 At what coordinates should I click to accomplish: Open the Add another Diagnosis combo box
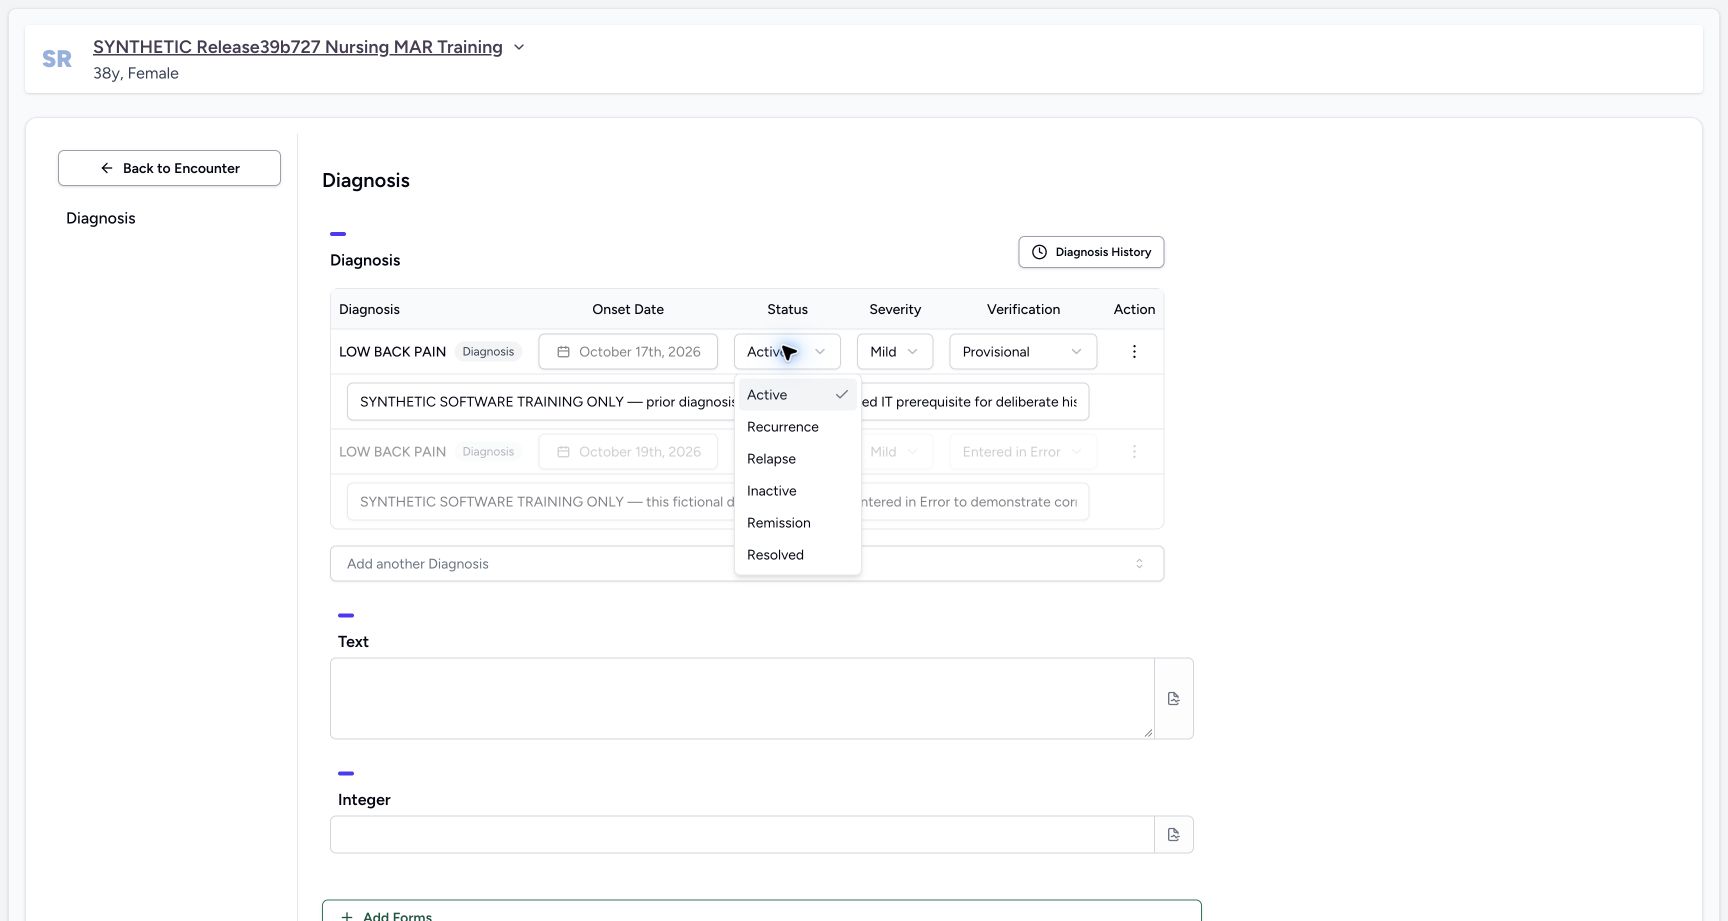click(x=747, y=564)
